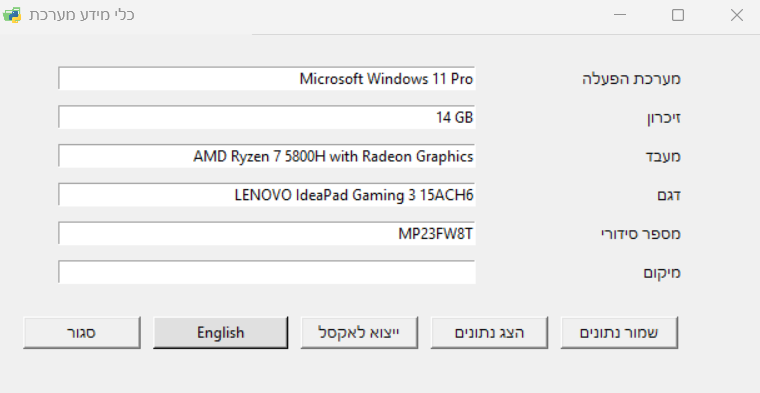
Task: Click the דגם label
Action: pyautogui.click(x=669, y=195)
